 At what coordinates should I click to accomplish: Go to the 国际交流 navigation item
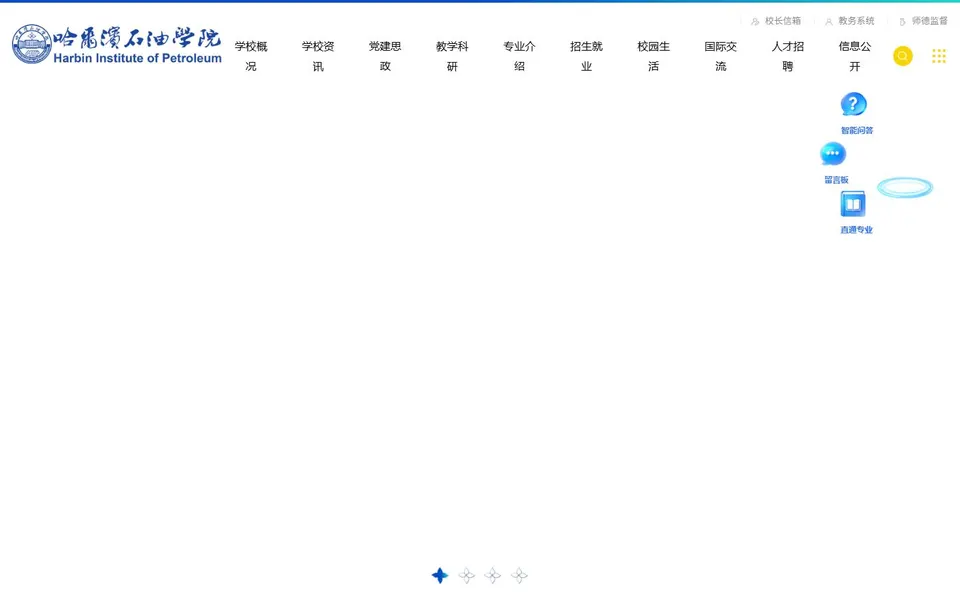pos(721,56)
